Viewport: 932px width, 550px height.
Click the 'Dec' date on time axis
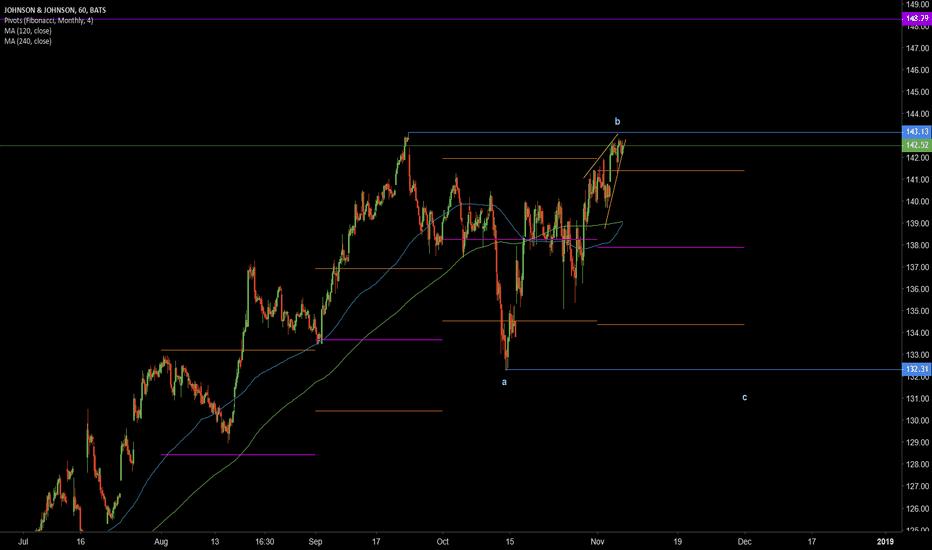tap(744, 542)
